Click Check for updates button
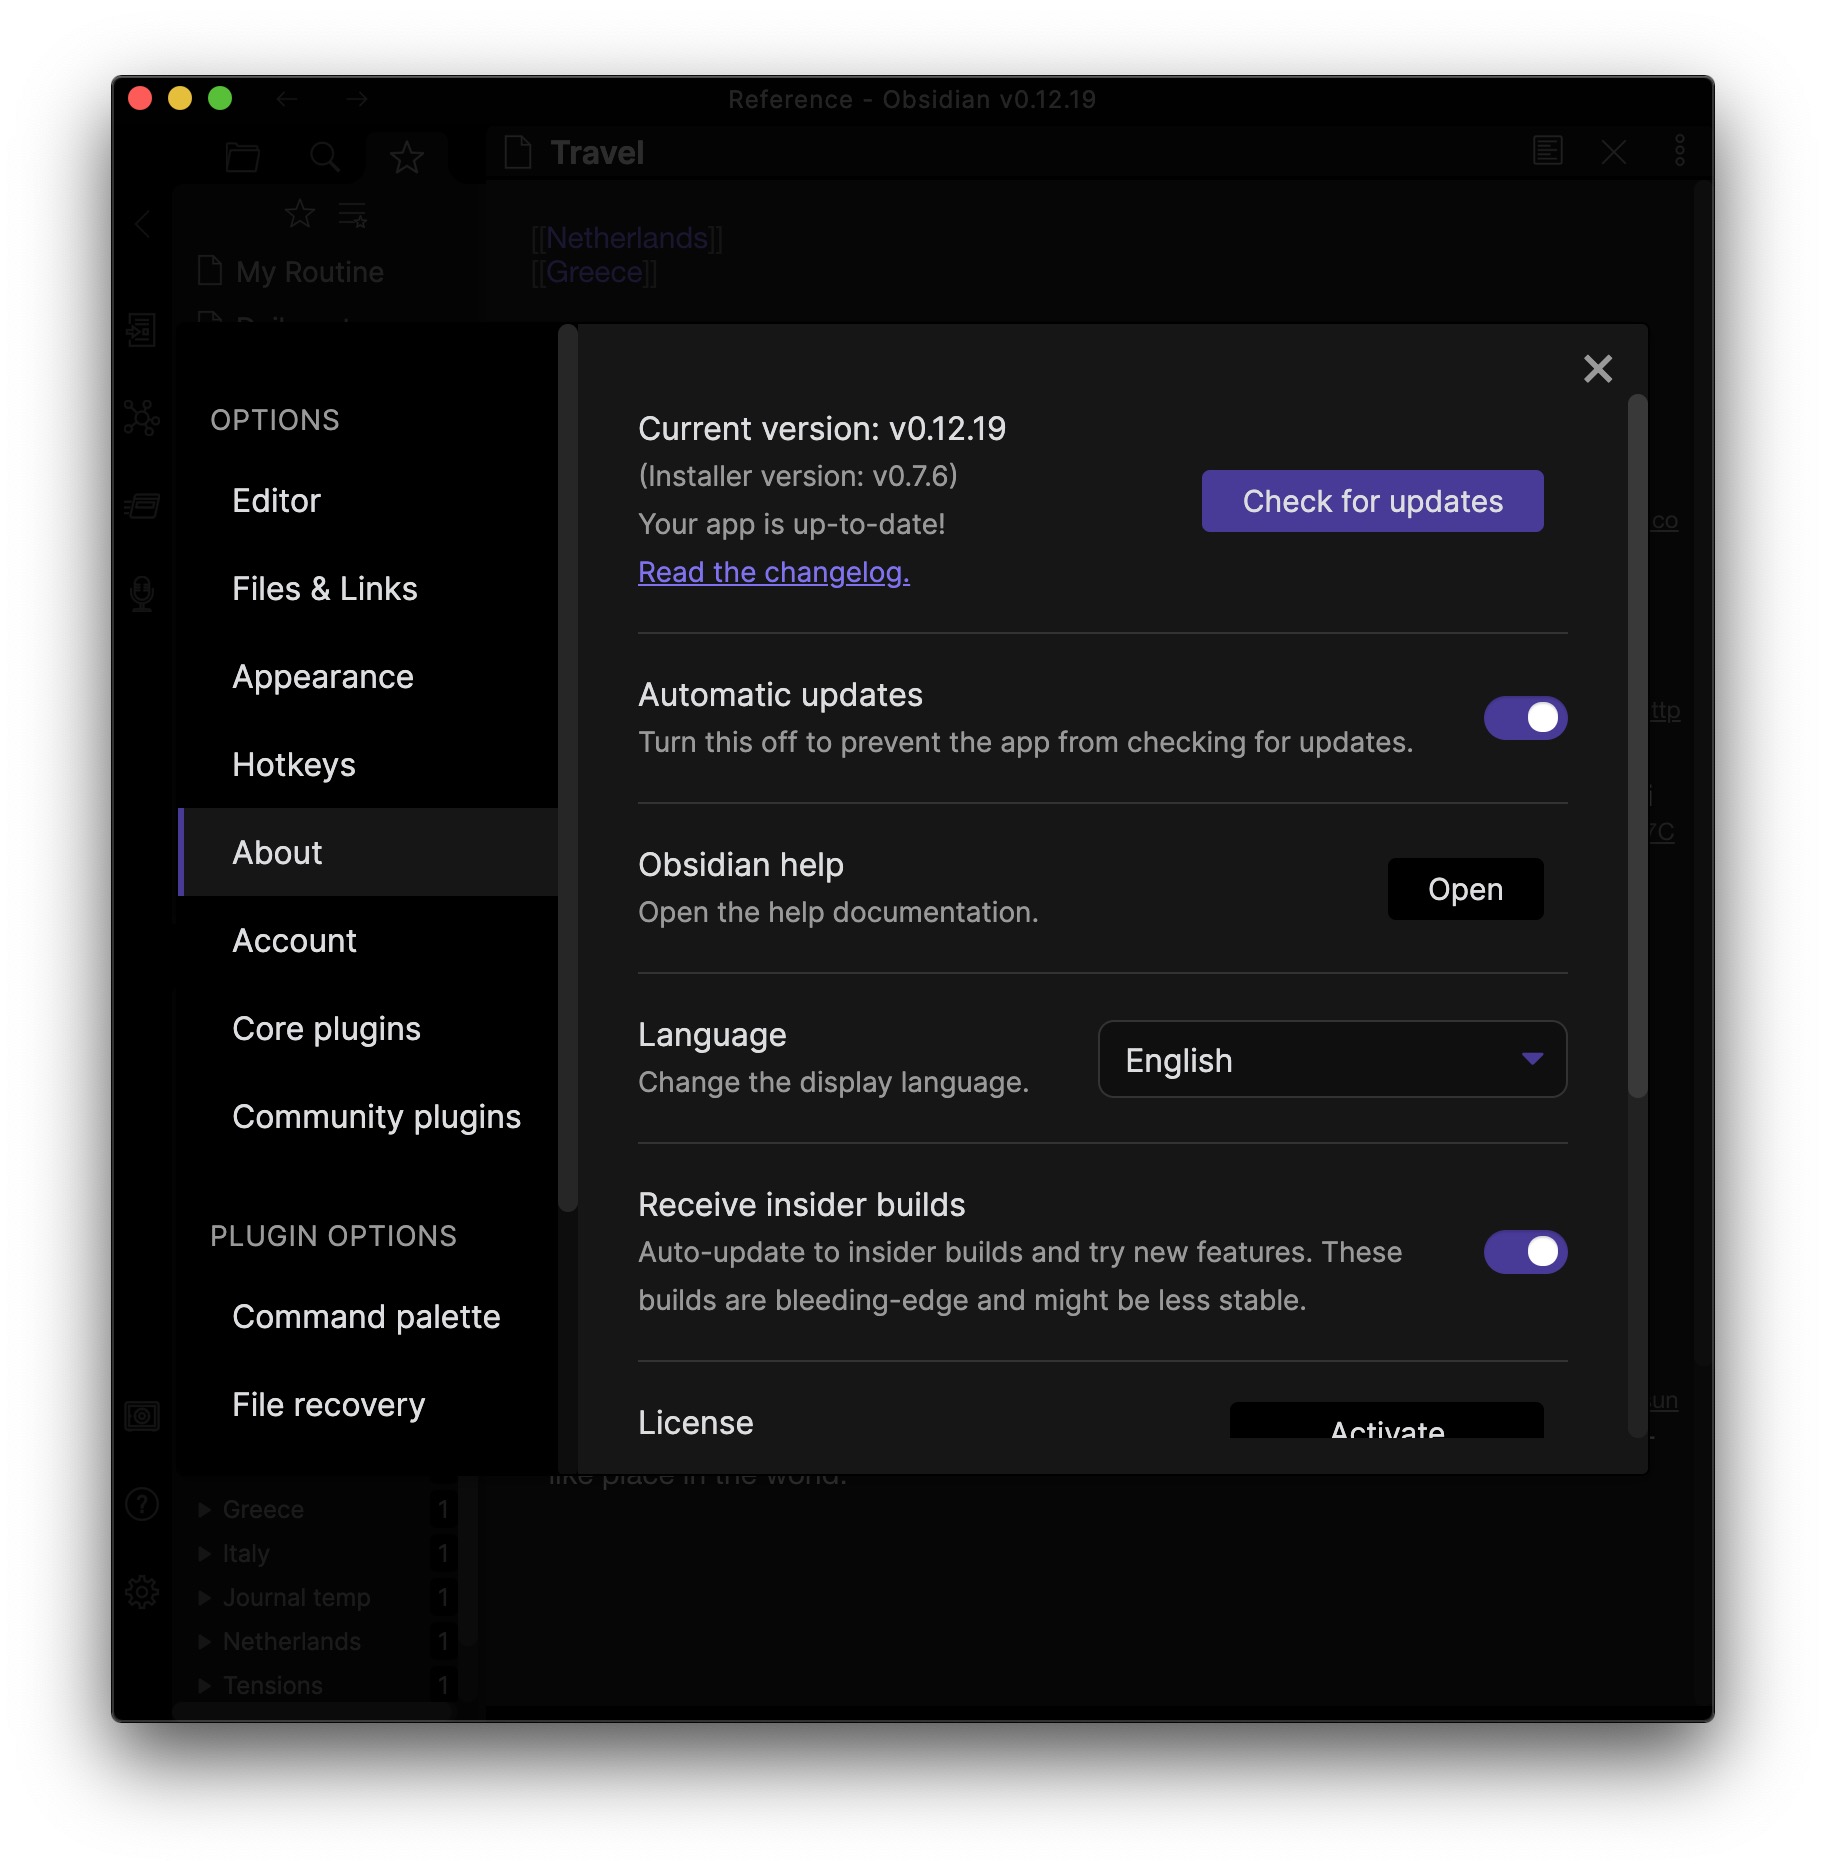 [1372, 501]
